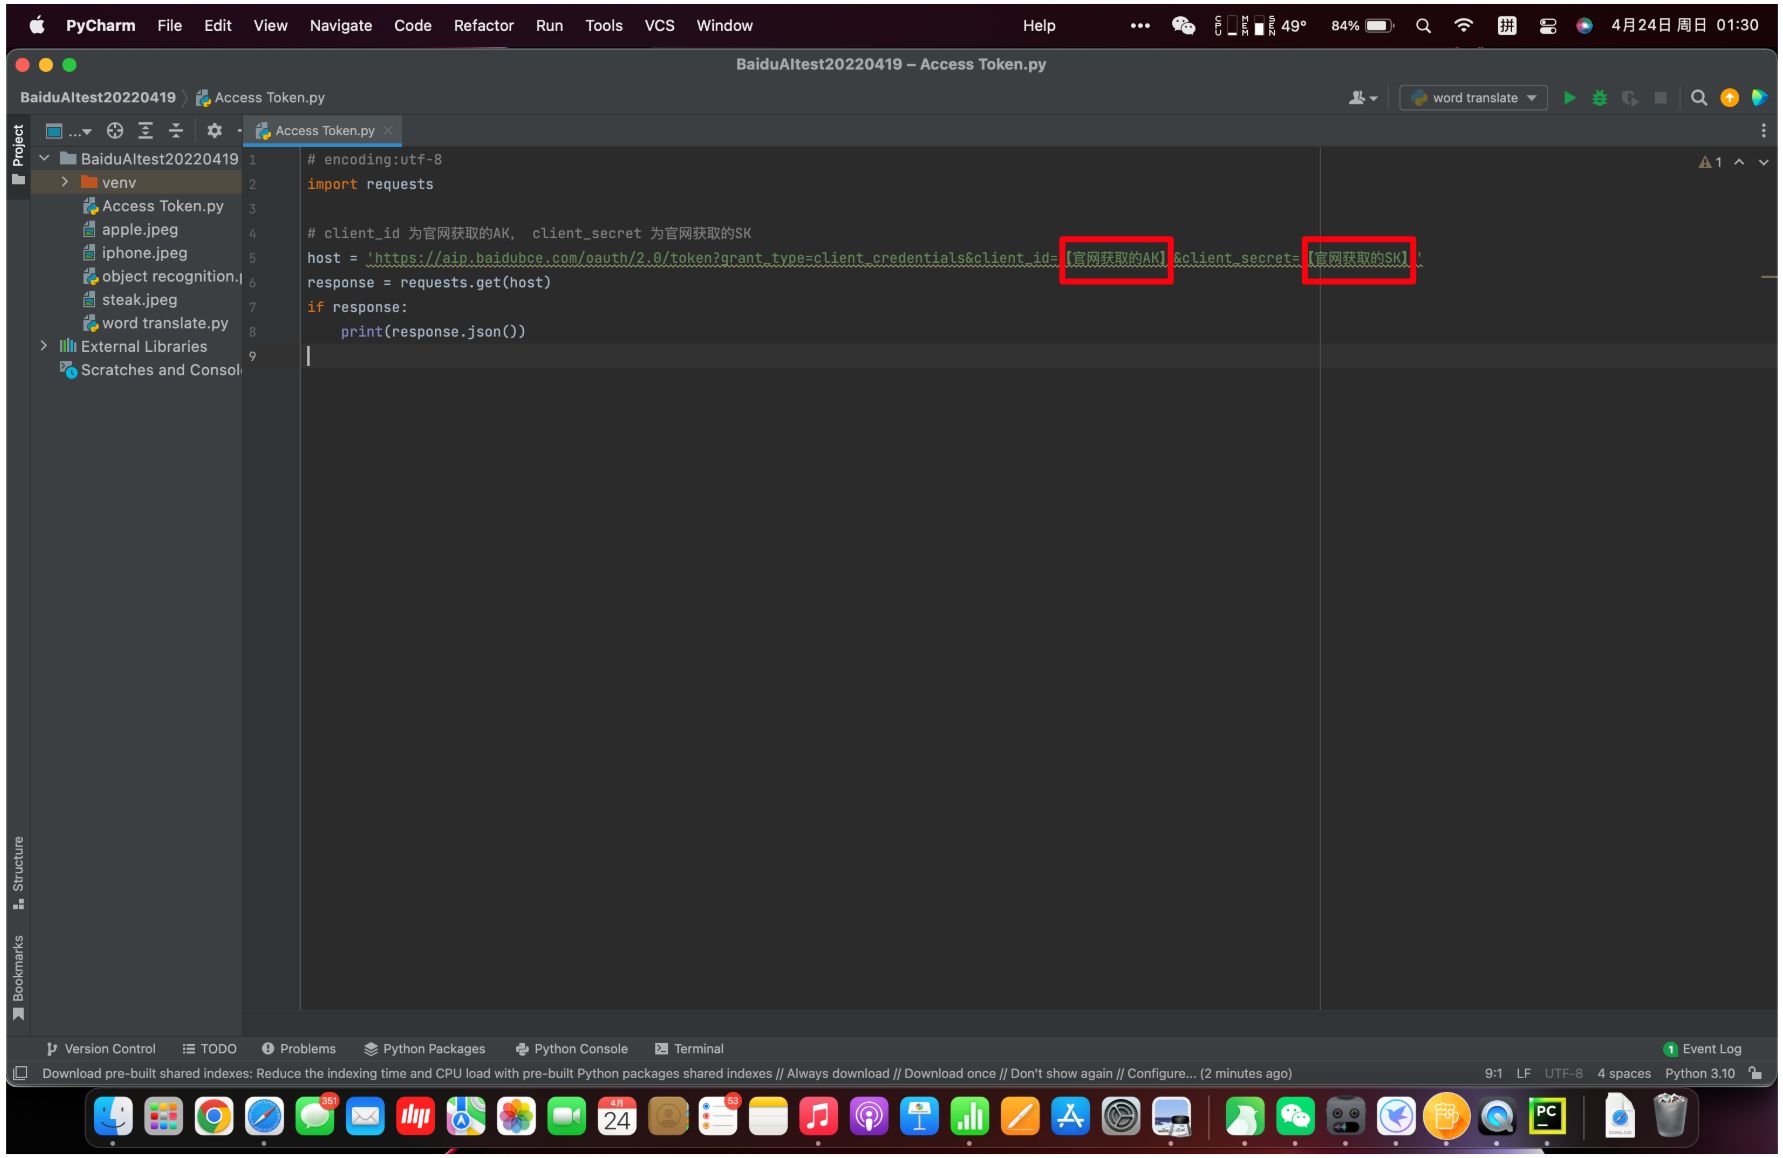Toggle the read-only lock in status bar
This screenshot has width=1783, height=1158.
[1756, 1074]
